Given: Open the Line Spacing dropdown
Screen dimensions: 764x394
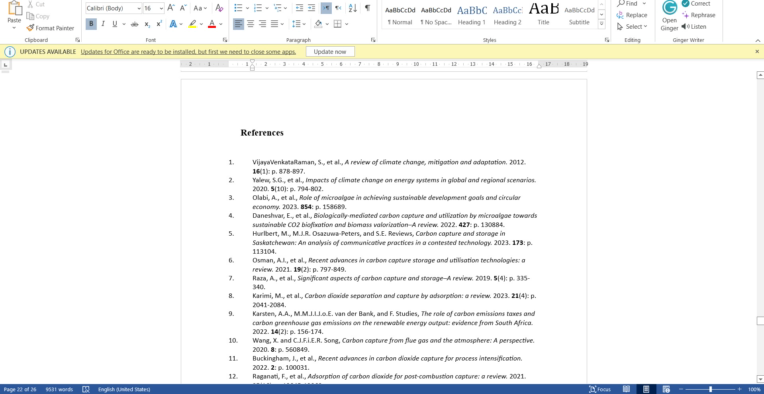Looking at the screenshot, I should tap(298, 24).
